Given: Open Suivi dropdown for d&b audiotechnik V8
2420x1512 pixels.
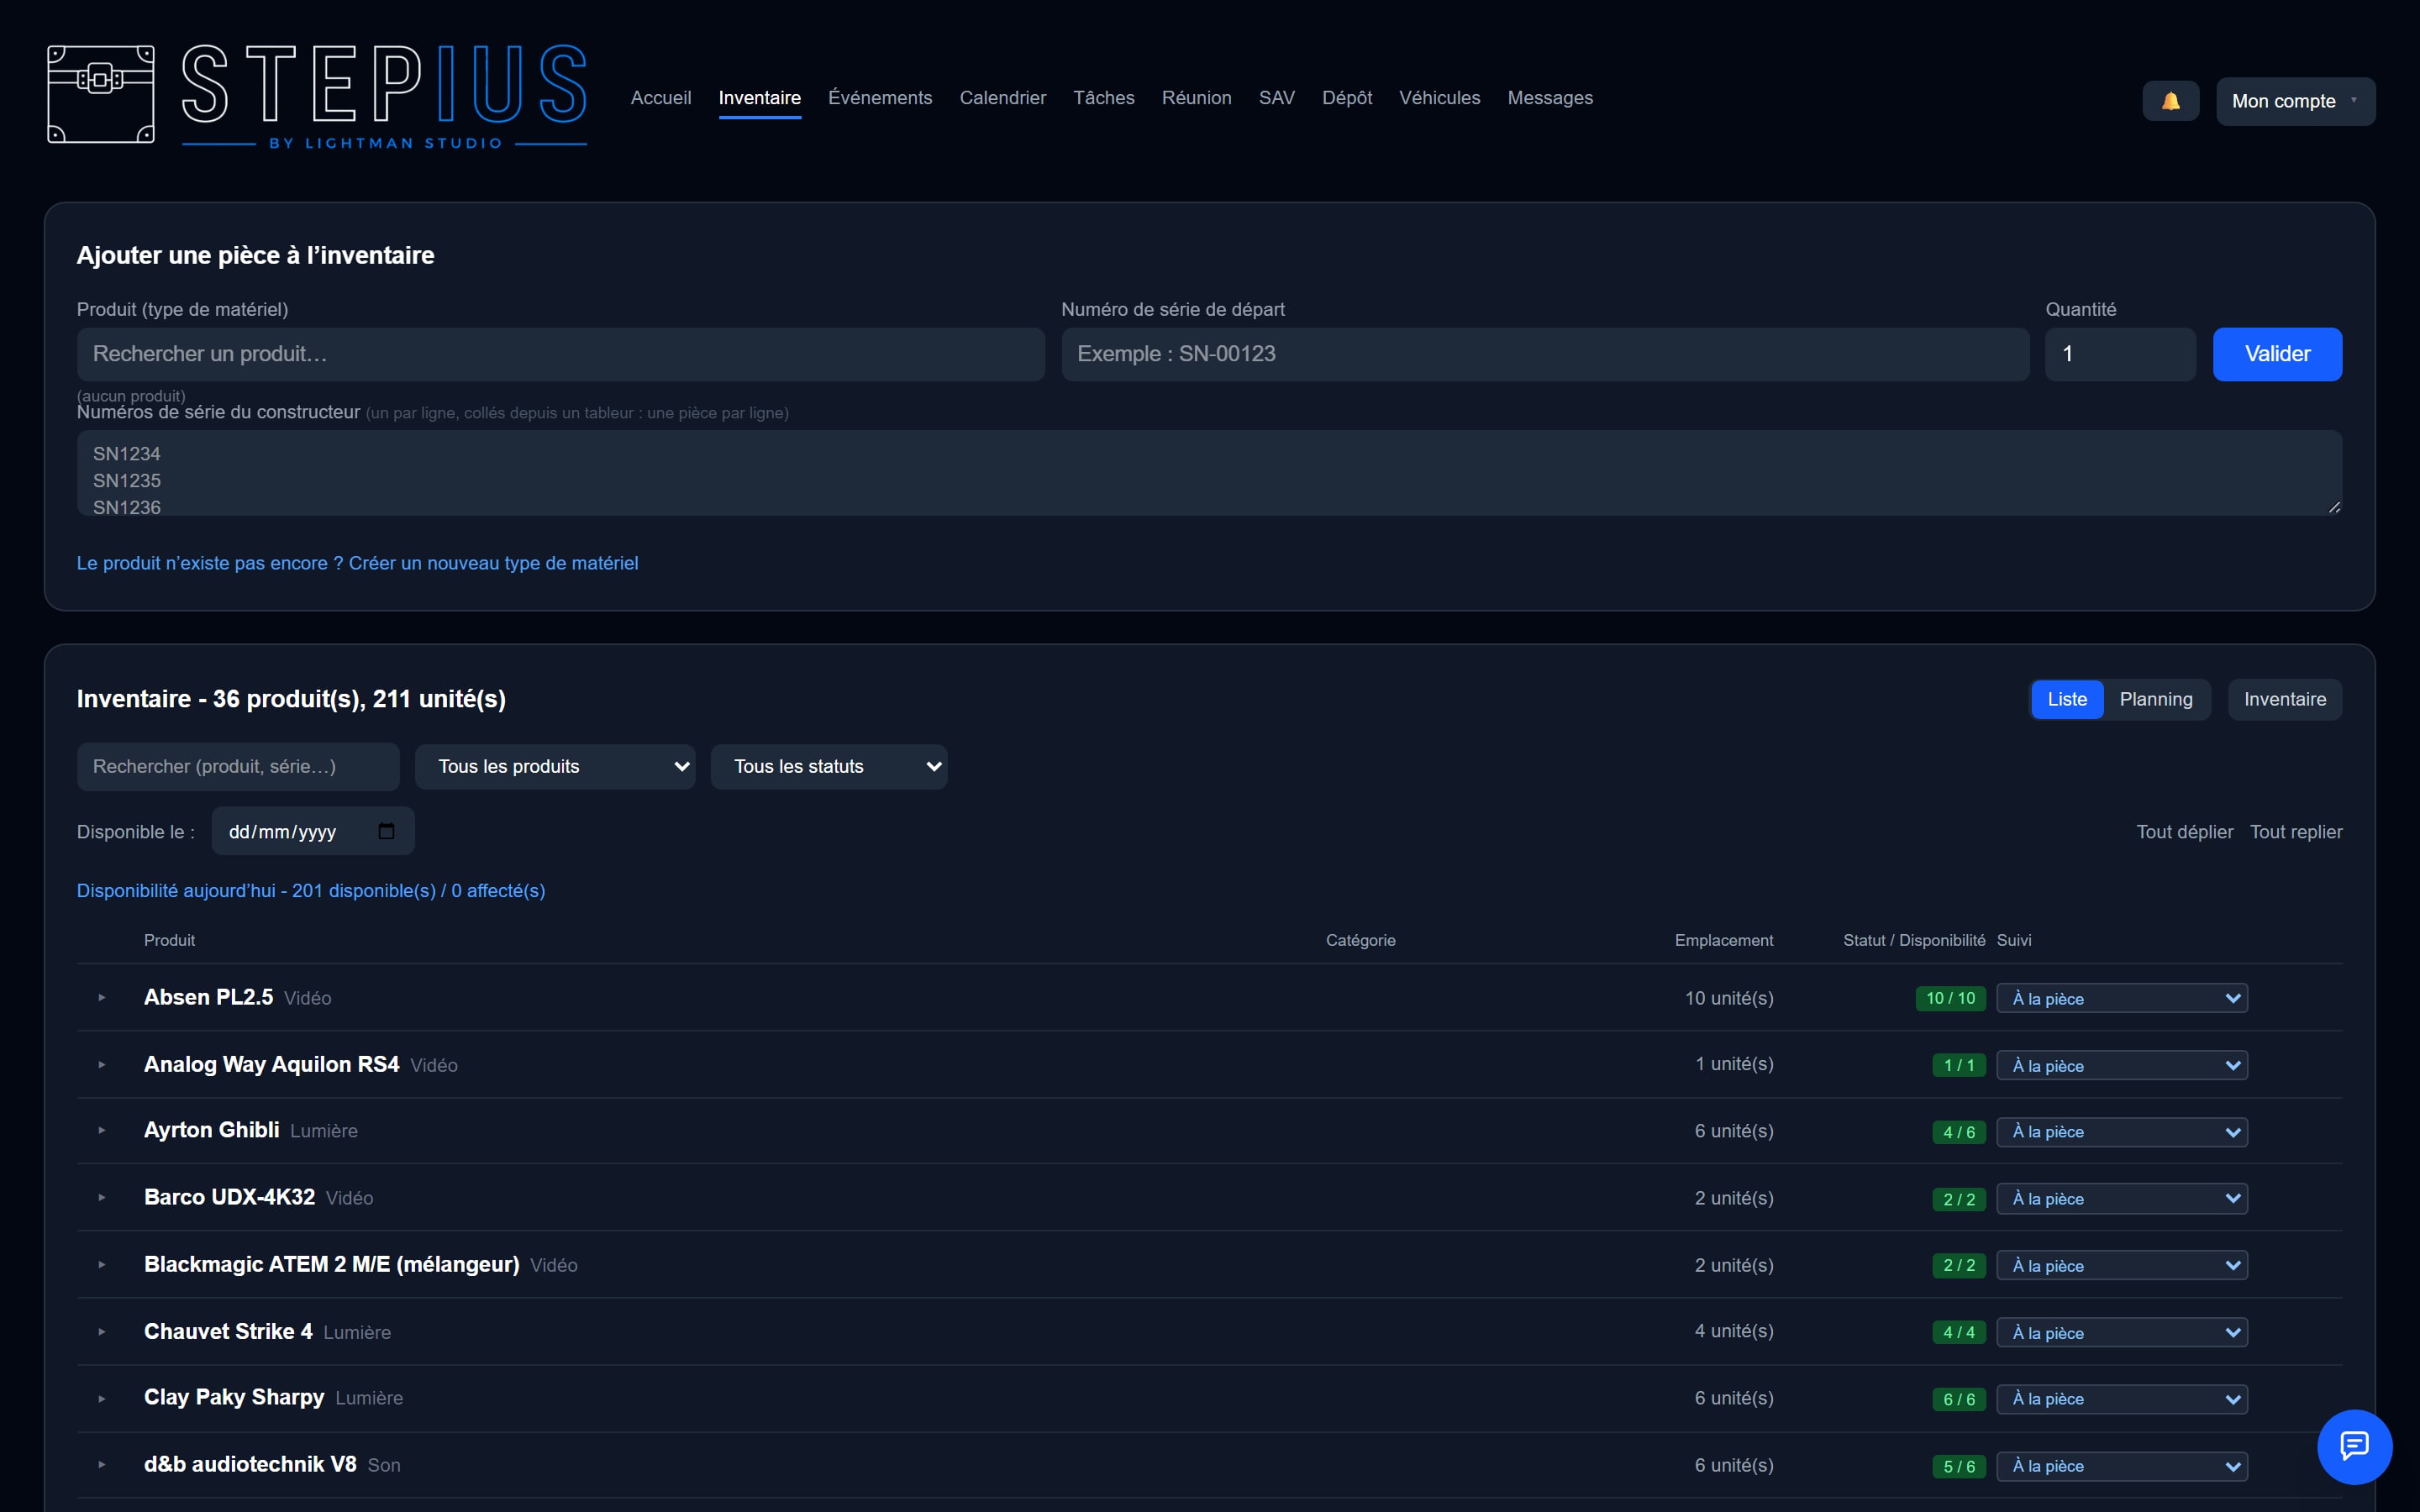Looking at the screenshot, I should coord(2122,1466).
